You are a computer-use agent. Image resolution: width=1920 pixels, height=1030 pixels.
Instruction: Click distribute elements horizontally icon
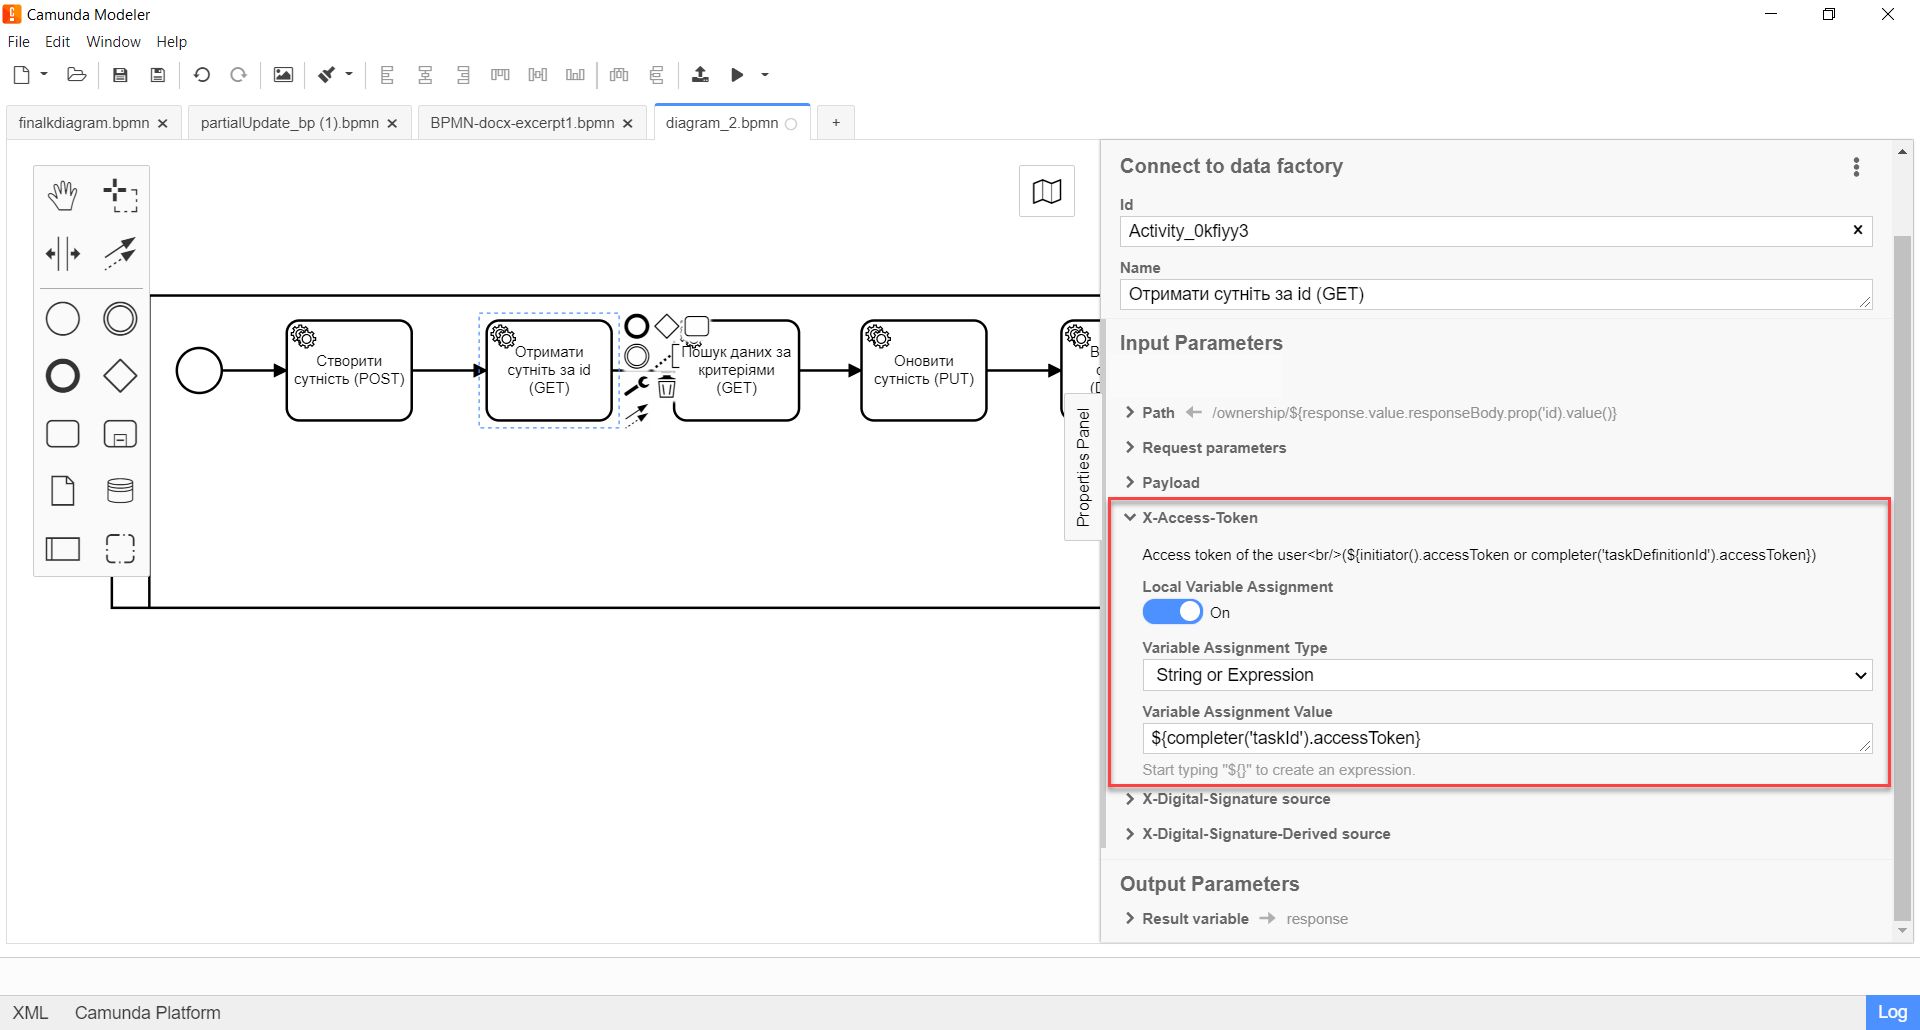coord(619,75)
